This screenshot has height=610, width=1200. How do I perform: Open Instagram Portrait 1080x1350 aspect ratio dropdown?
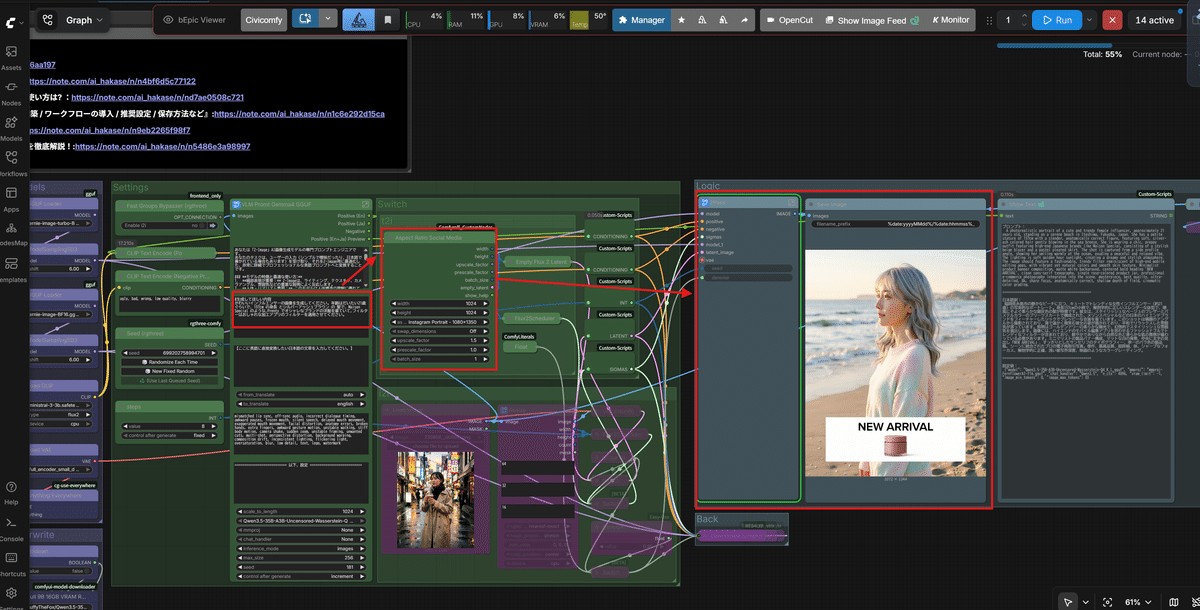tap(439, 322)
